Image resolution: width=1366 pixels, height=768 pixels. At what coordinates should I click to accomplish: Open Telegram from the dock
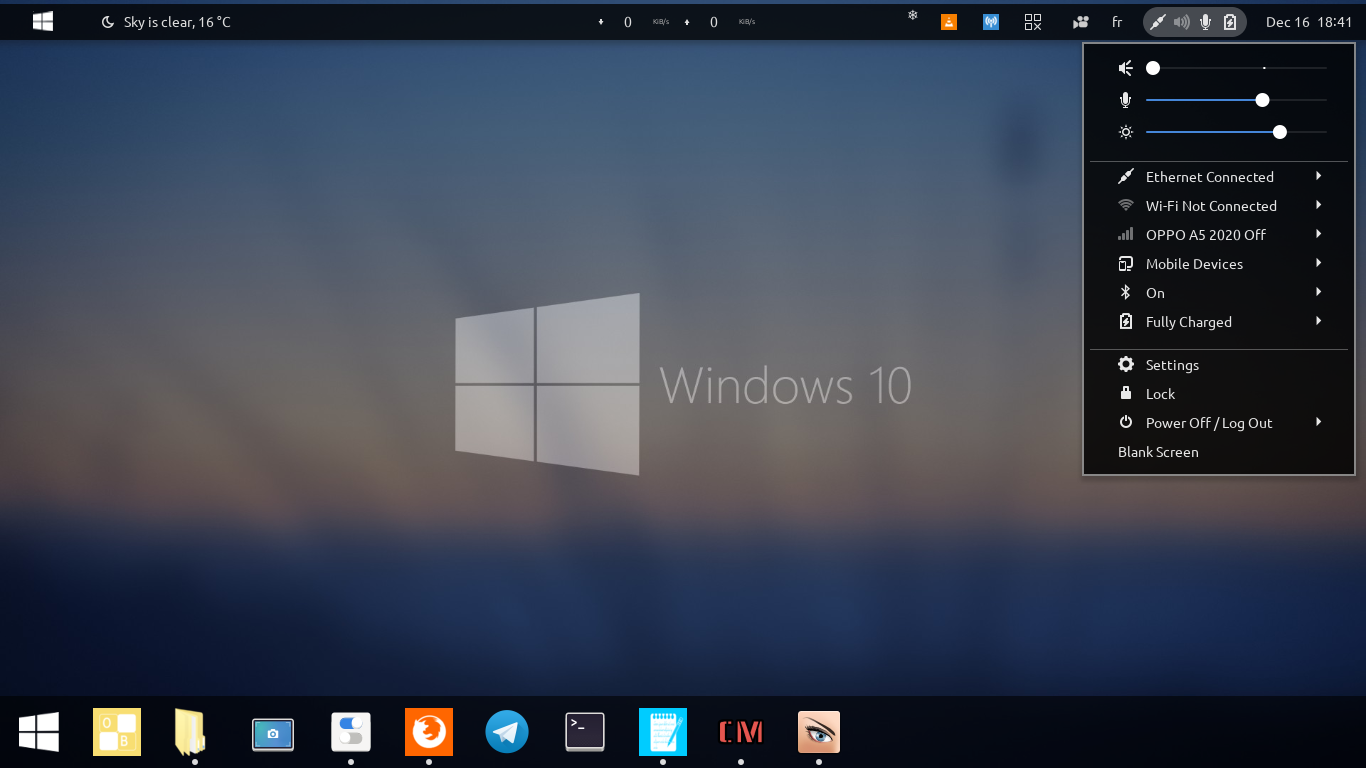pos(507,732)
